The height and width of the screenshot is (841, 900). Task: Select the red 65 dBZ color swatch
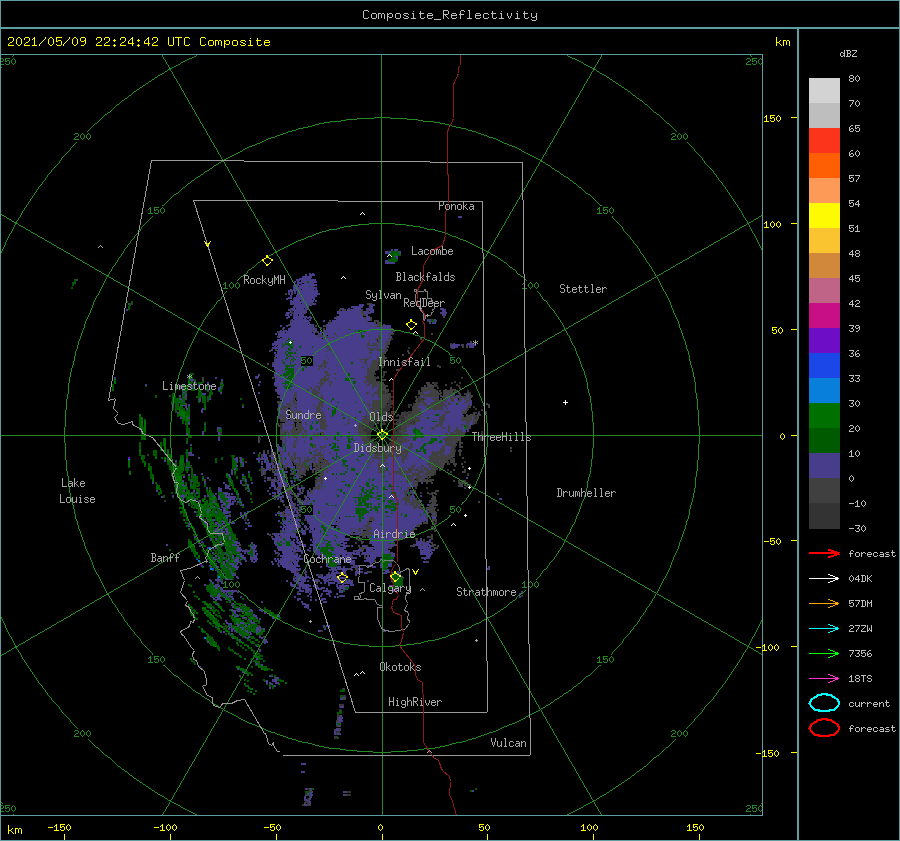(x=824, y=140)
